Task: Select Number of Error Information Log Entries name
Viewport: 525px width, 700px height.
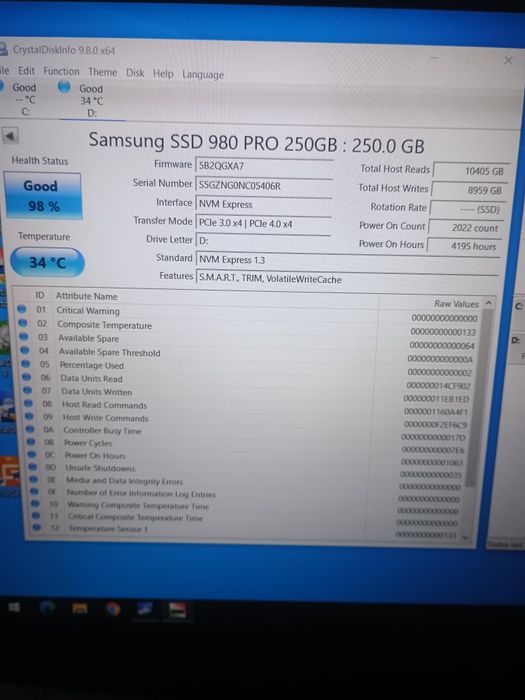Action: (141, 494)
